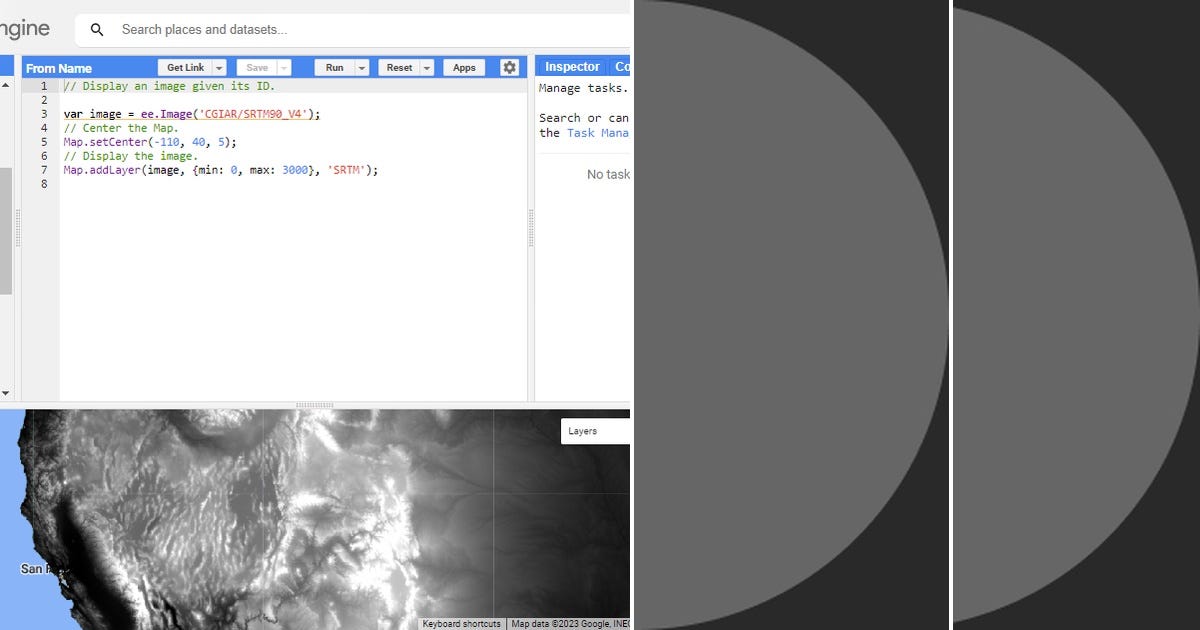
Task: Click the search magnifier icon
Action: pos(96,30)
